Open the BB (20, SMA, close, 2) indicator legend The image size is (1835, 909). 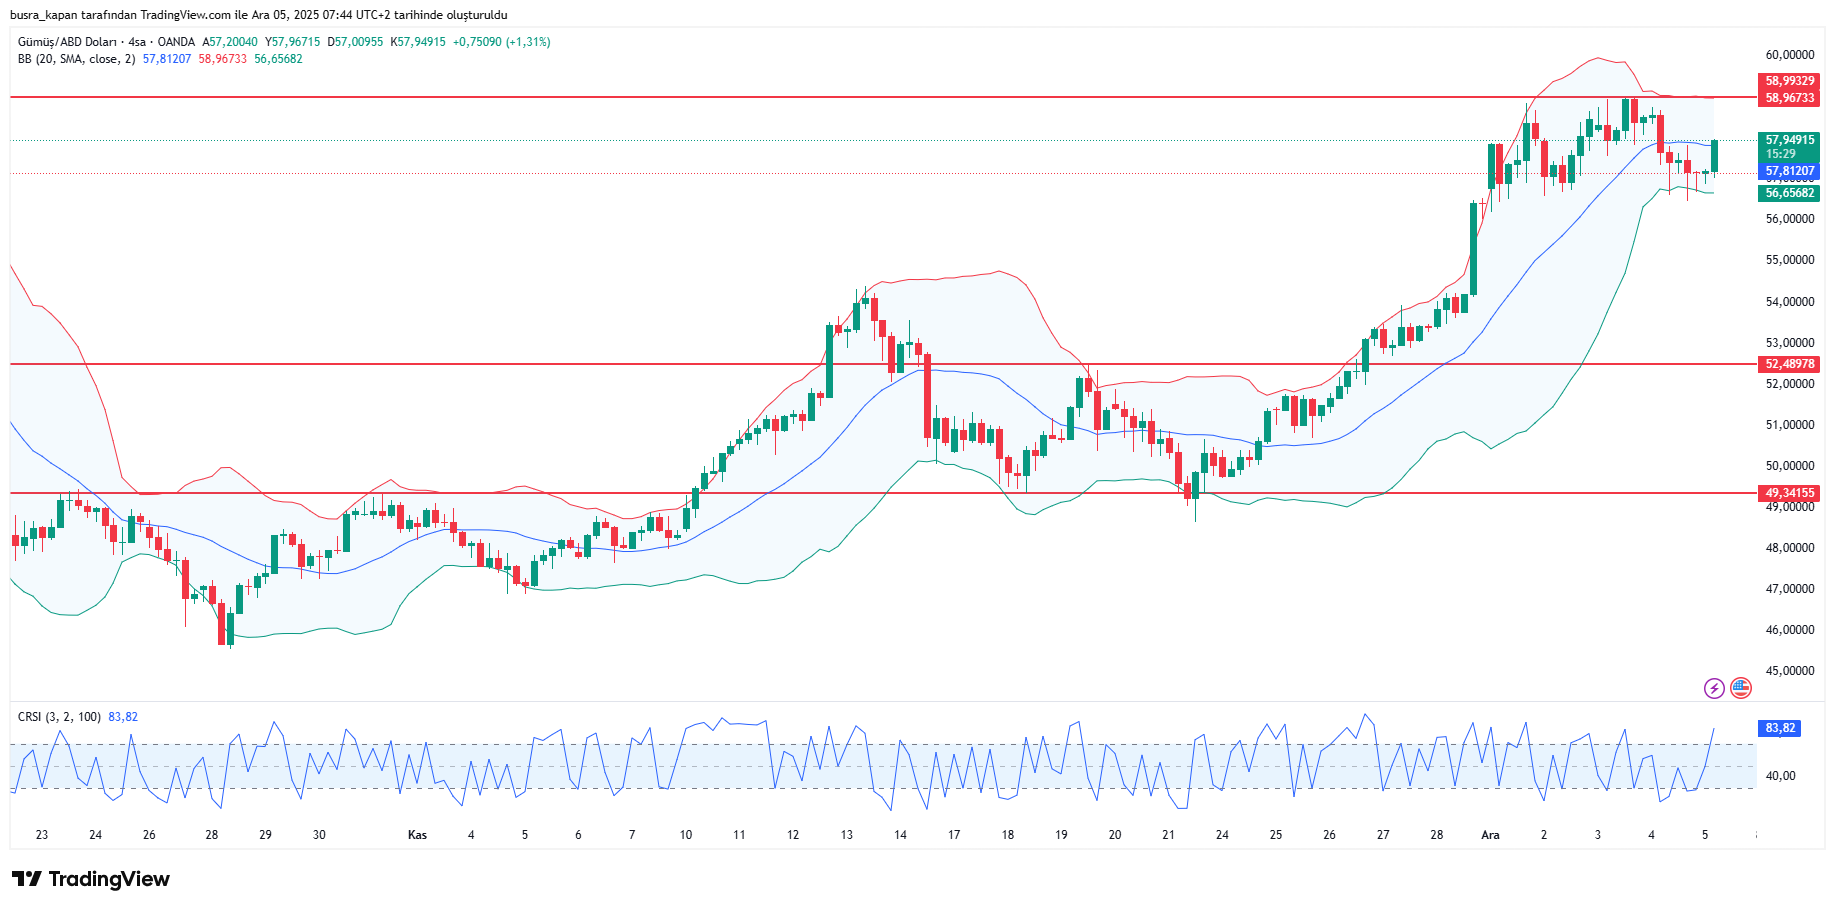coord(76,59)
